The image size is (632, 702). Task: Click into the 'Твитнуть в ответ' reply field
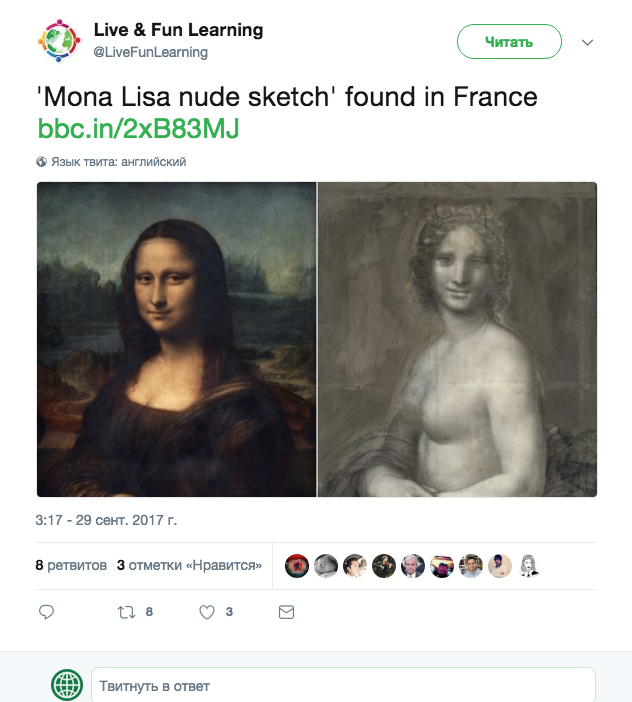click(x=342, y=686)
